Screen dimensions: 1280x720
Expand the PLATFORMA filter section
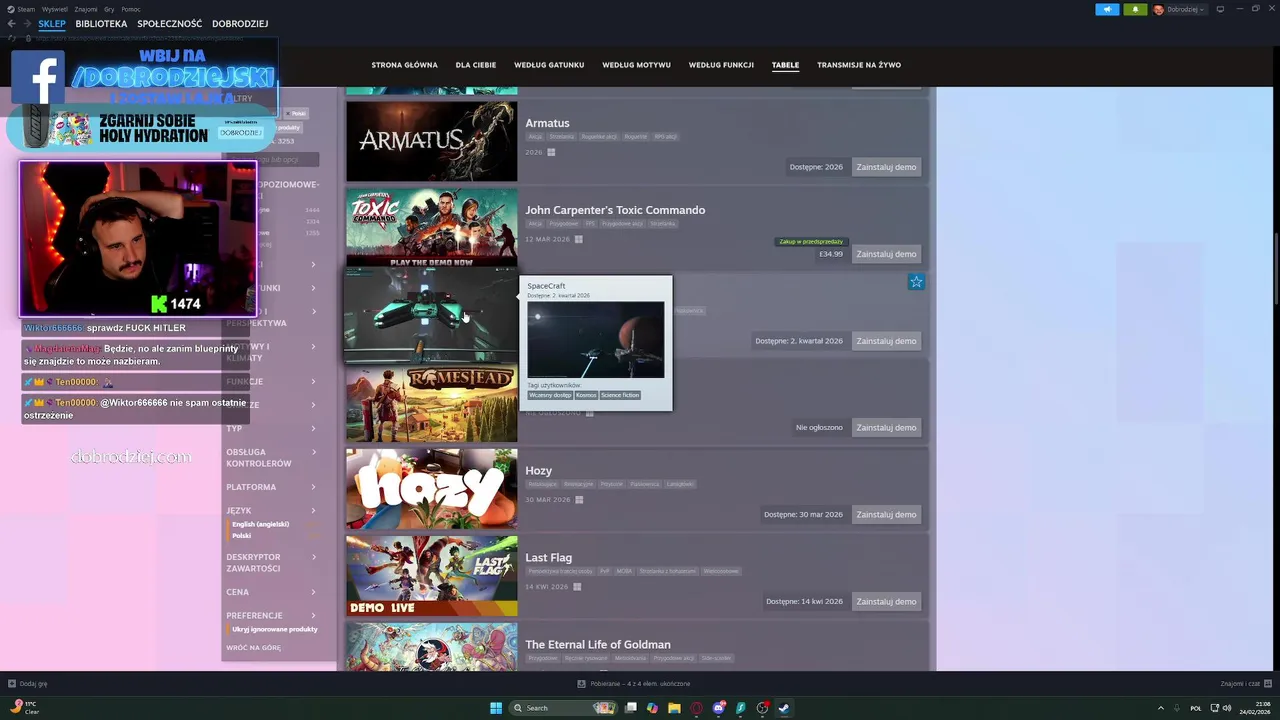click(270, 487)
